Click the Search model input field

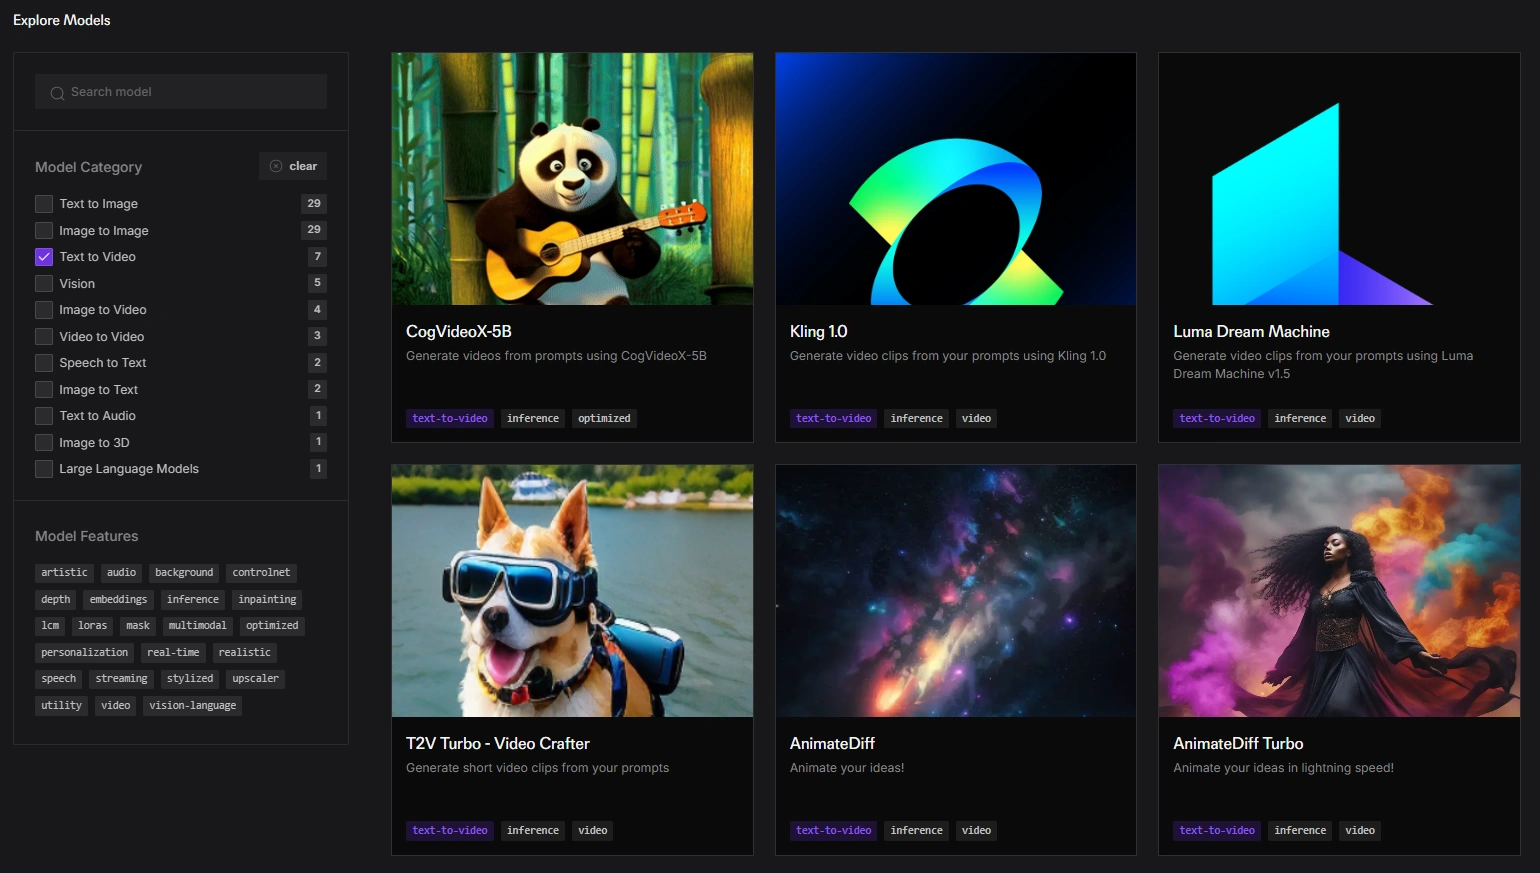click(x=181, y=92)
